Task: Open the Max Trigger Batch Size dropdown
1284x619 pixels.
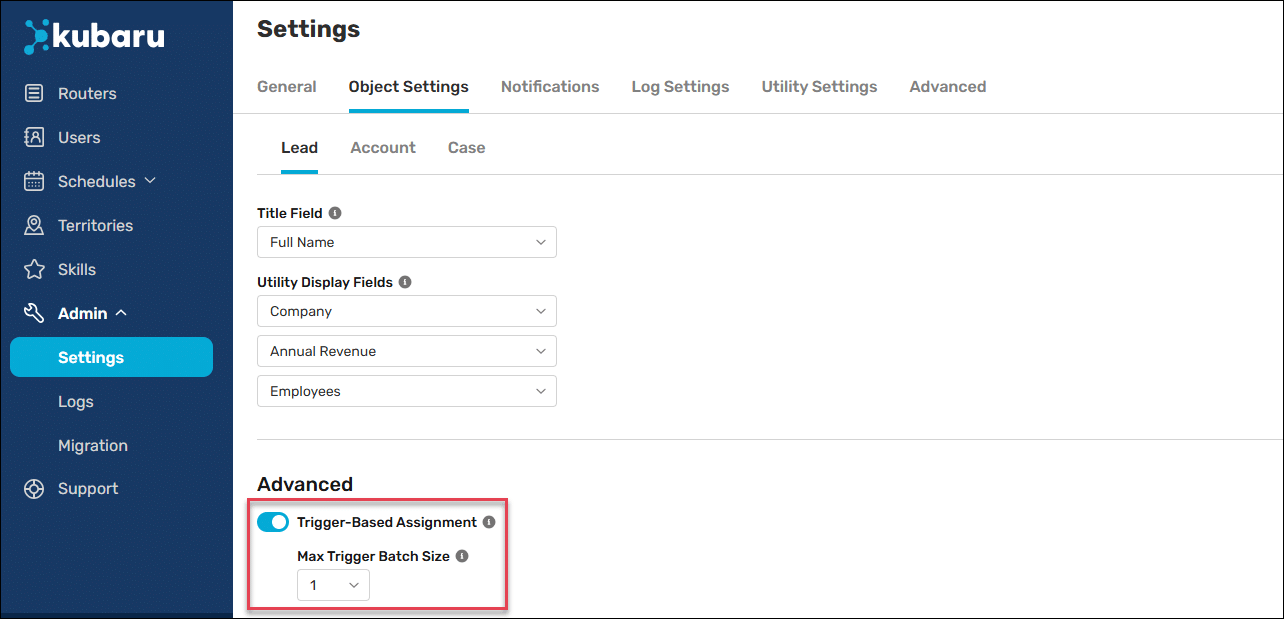Action: tap(333, 585)
